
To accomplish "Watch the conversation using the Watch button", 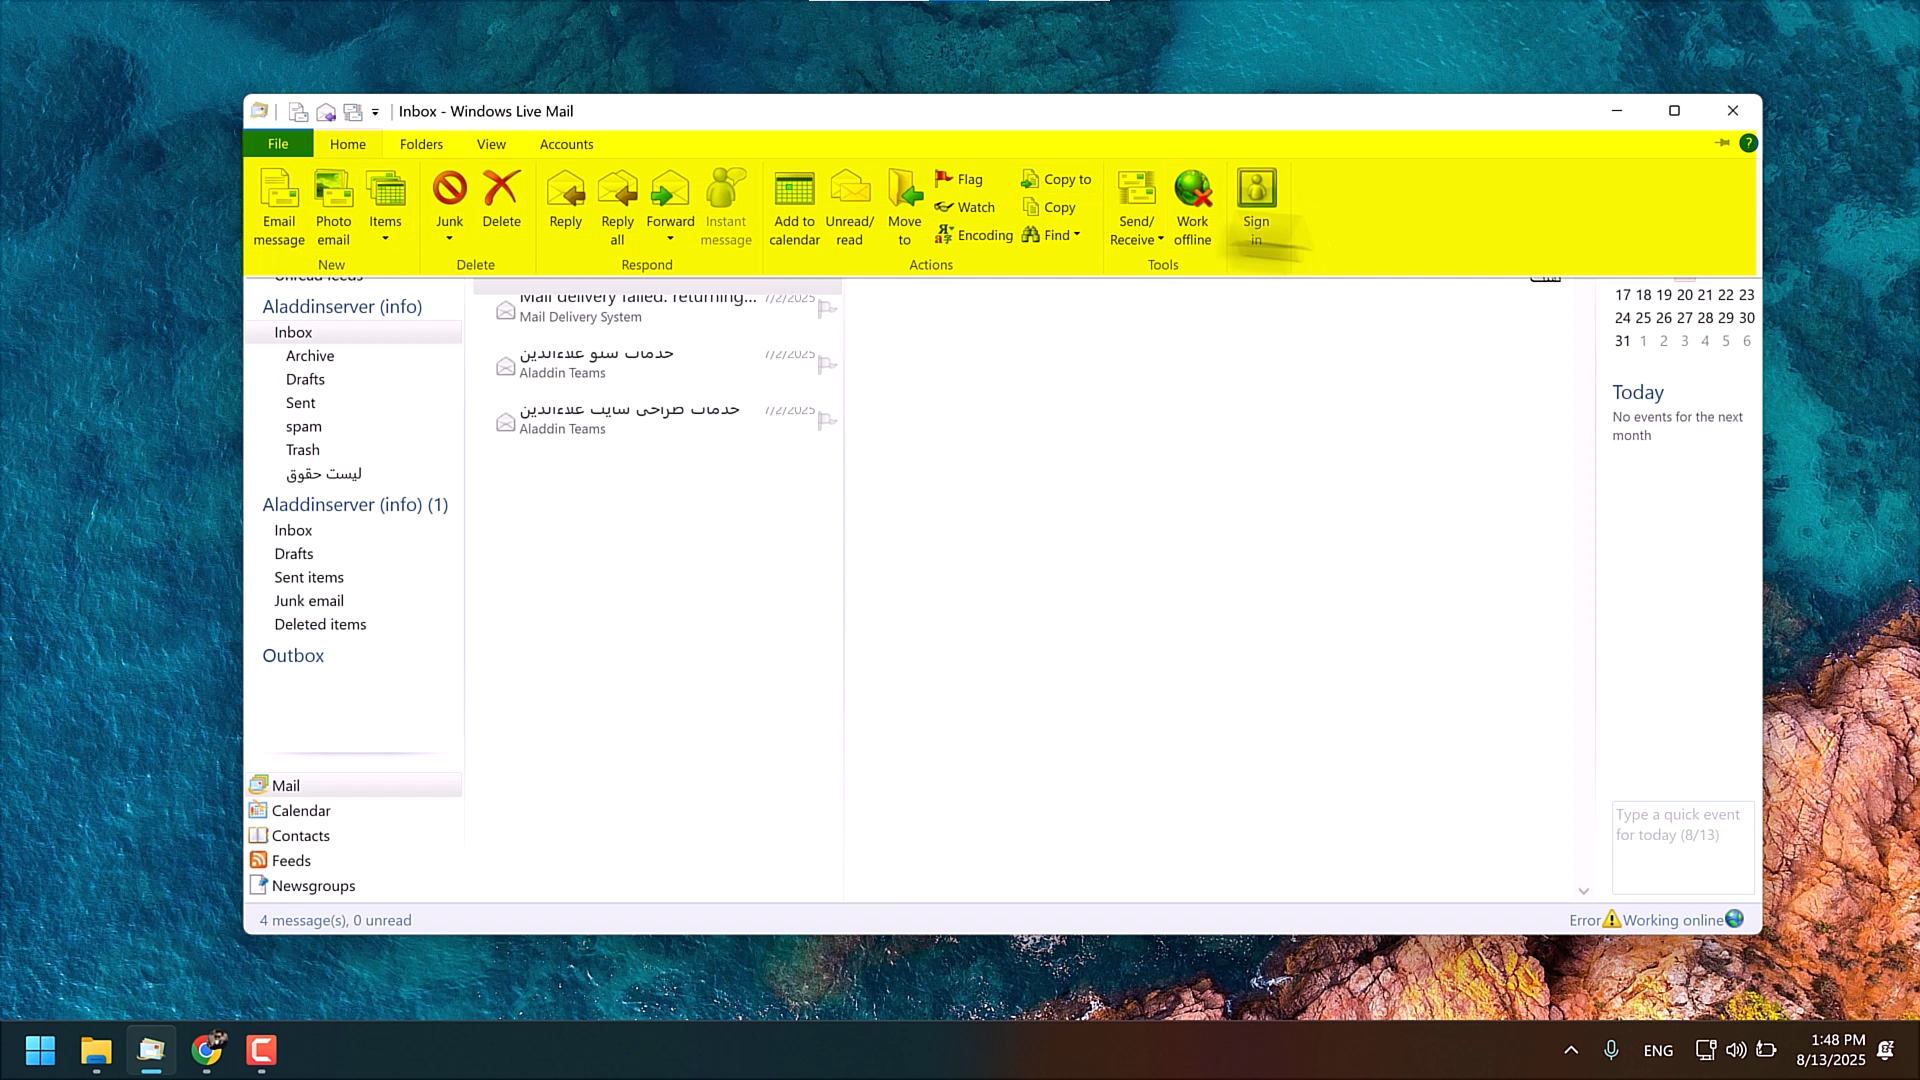I will 965,207.
